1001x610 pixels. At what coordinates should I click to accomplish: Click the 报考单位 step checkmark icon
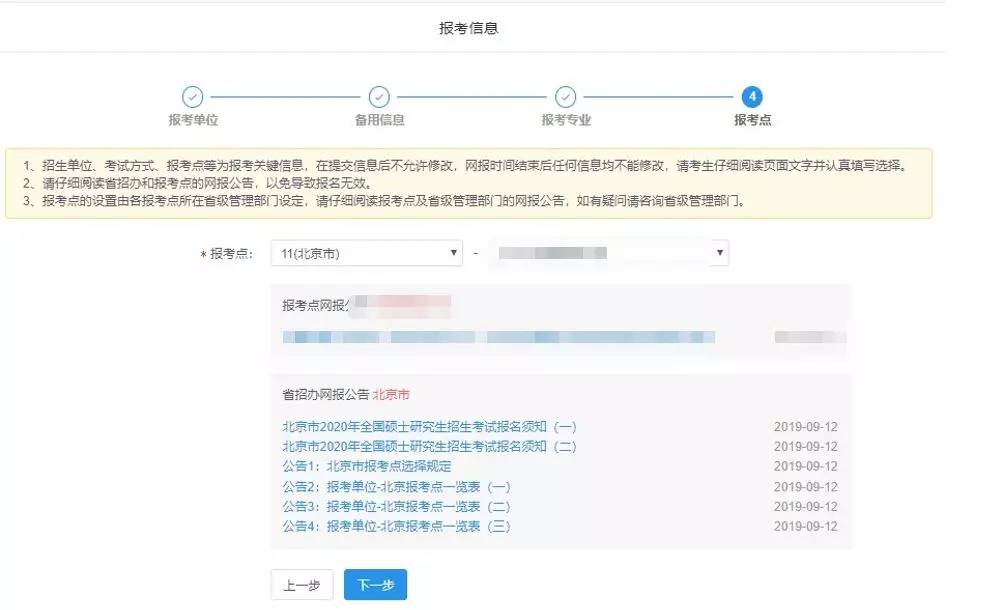pyautogui.click(x=192, y=97)
